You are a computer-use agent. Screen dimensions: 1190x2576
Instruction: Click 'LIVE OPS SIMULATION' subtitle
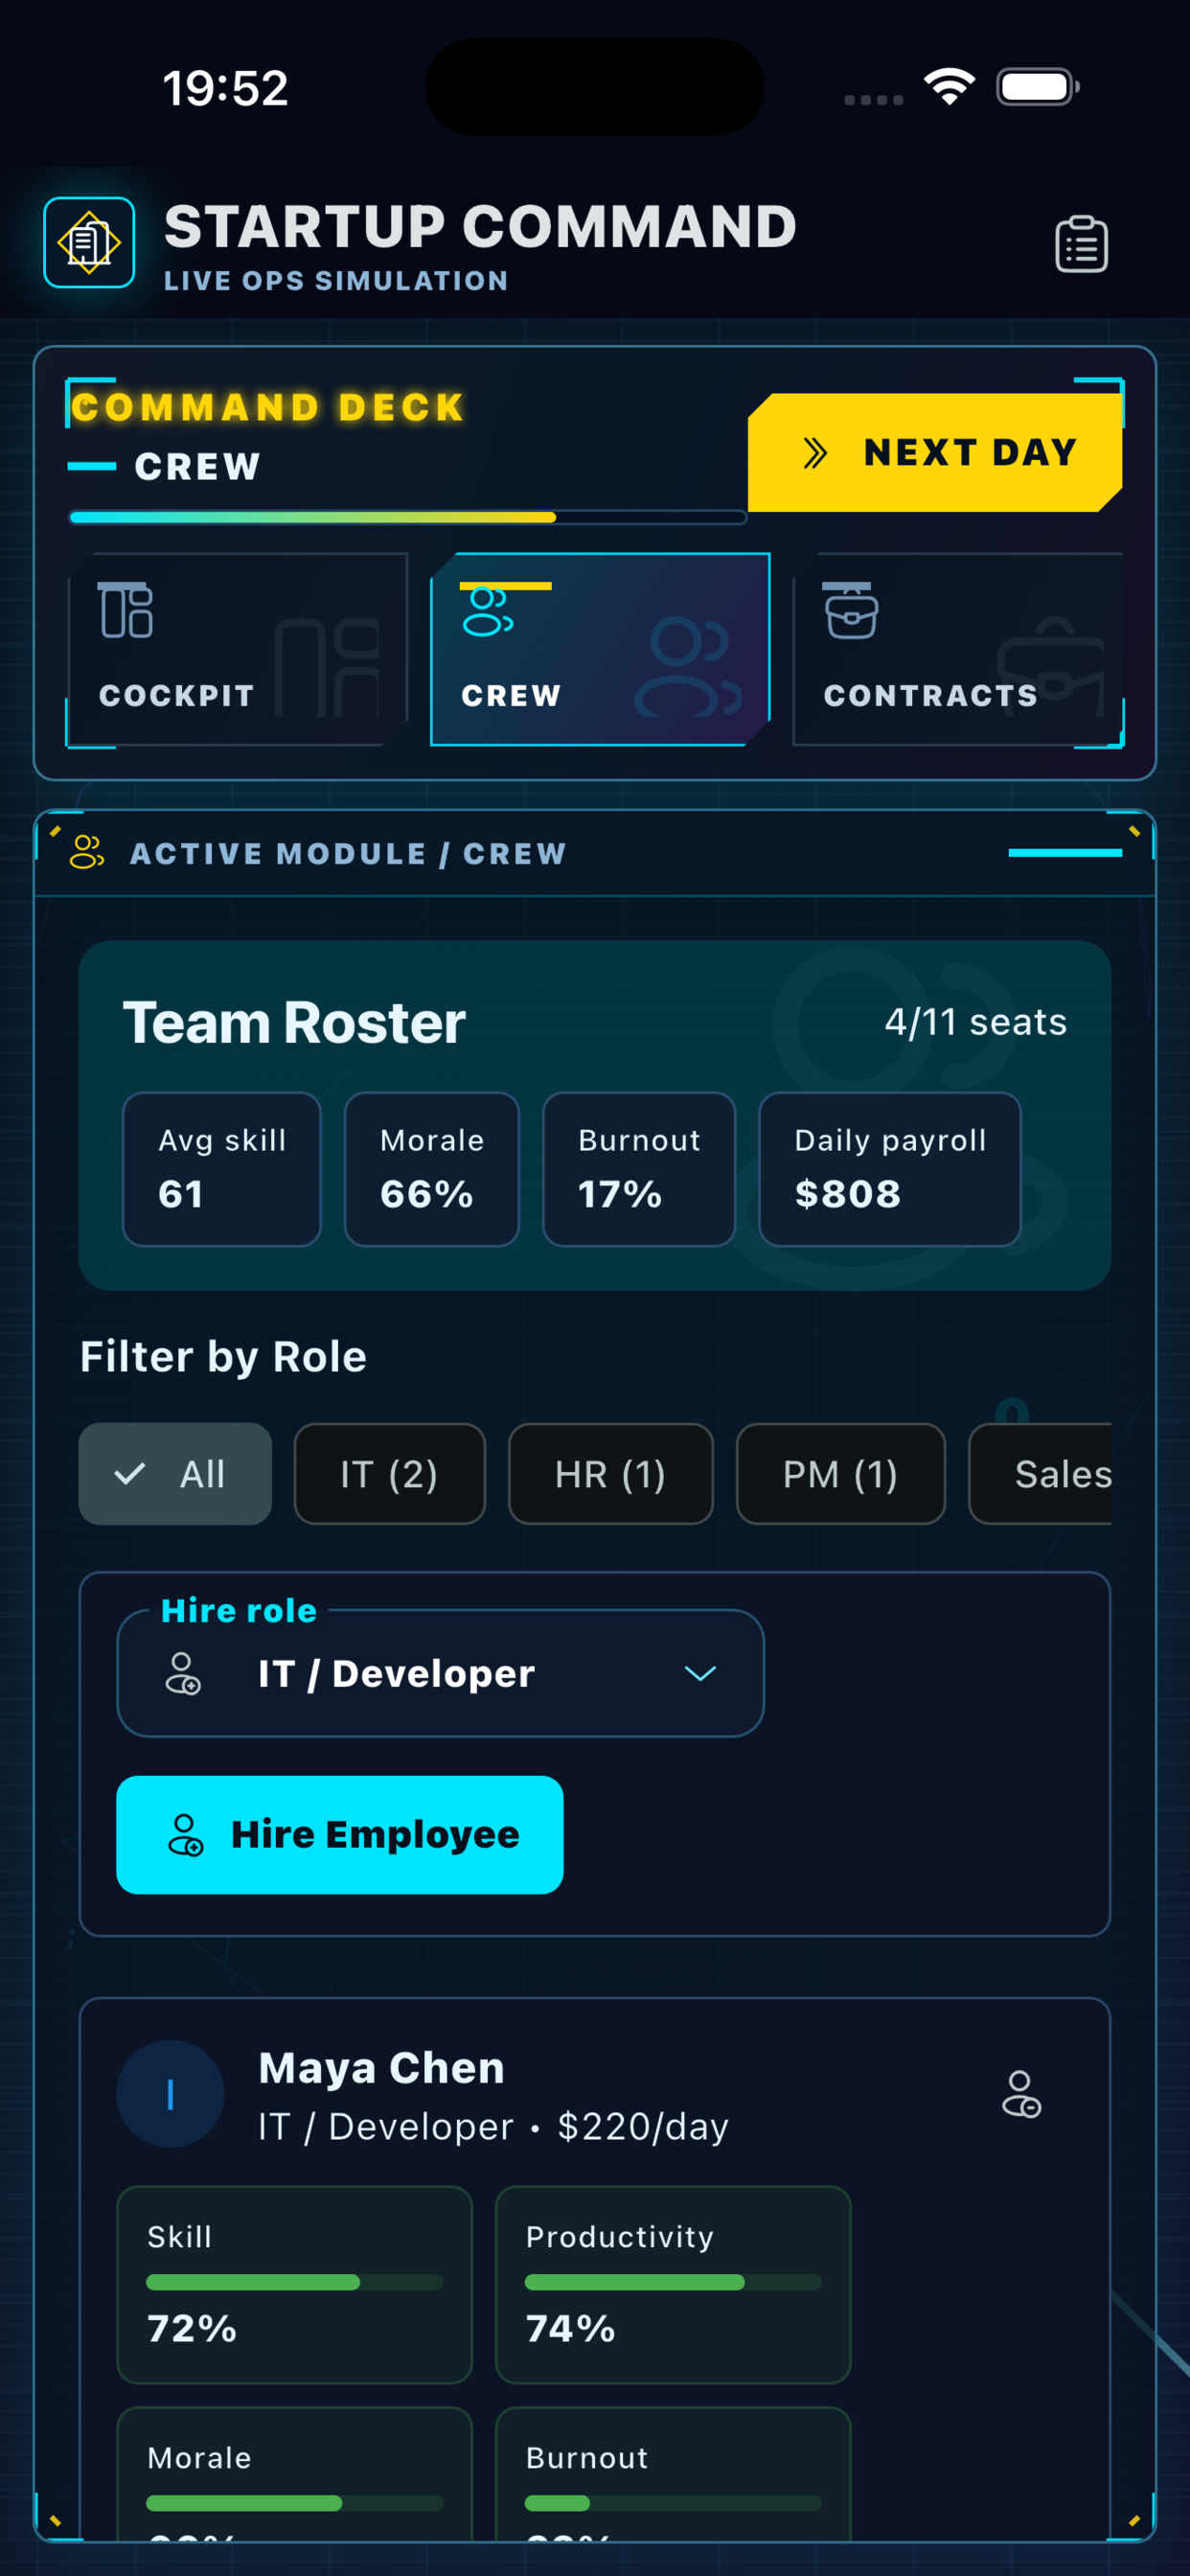[x=336, y=281]
